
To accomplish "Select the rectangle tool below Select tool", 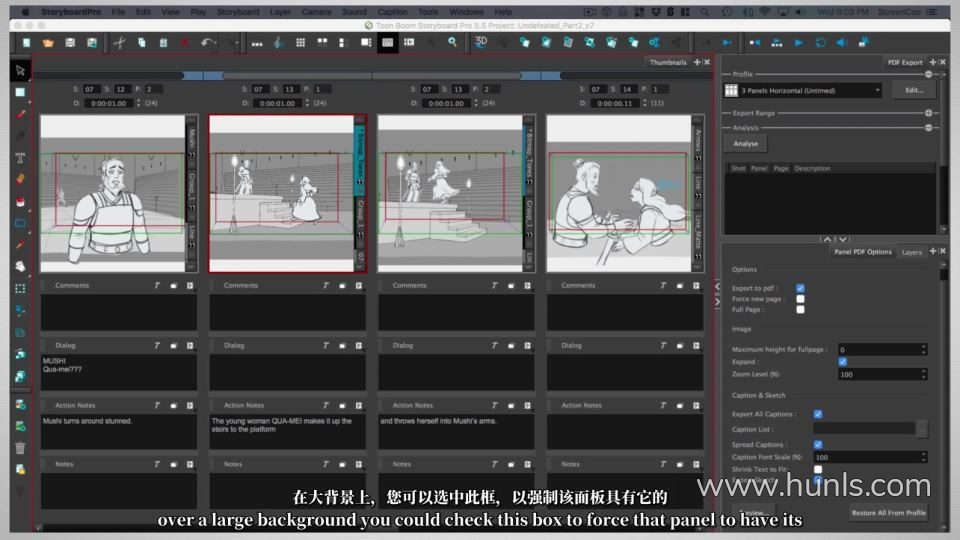I will (x=20, y=92).
